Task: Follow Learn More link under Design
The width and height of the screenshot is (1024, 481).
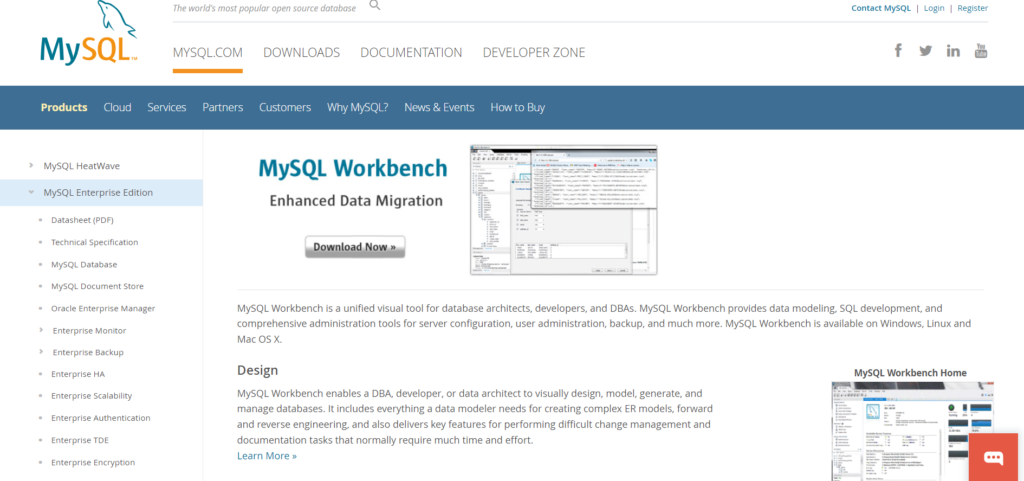Action: tap(267, 456)
